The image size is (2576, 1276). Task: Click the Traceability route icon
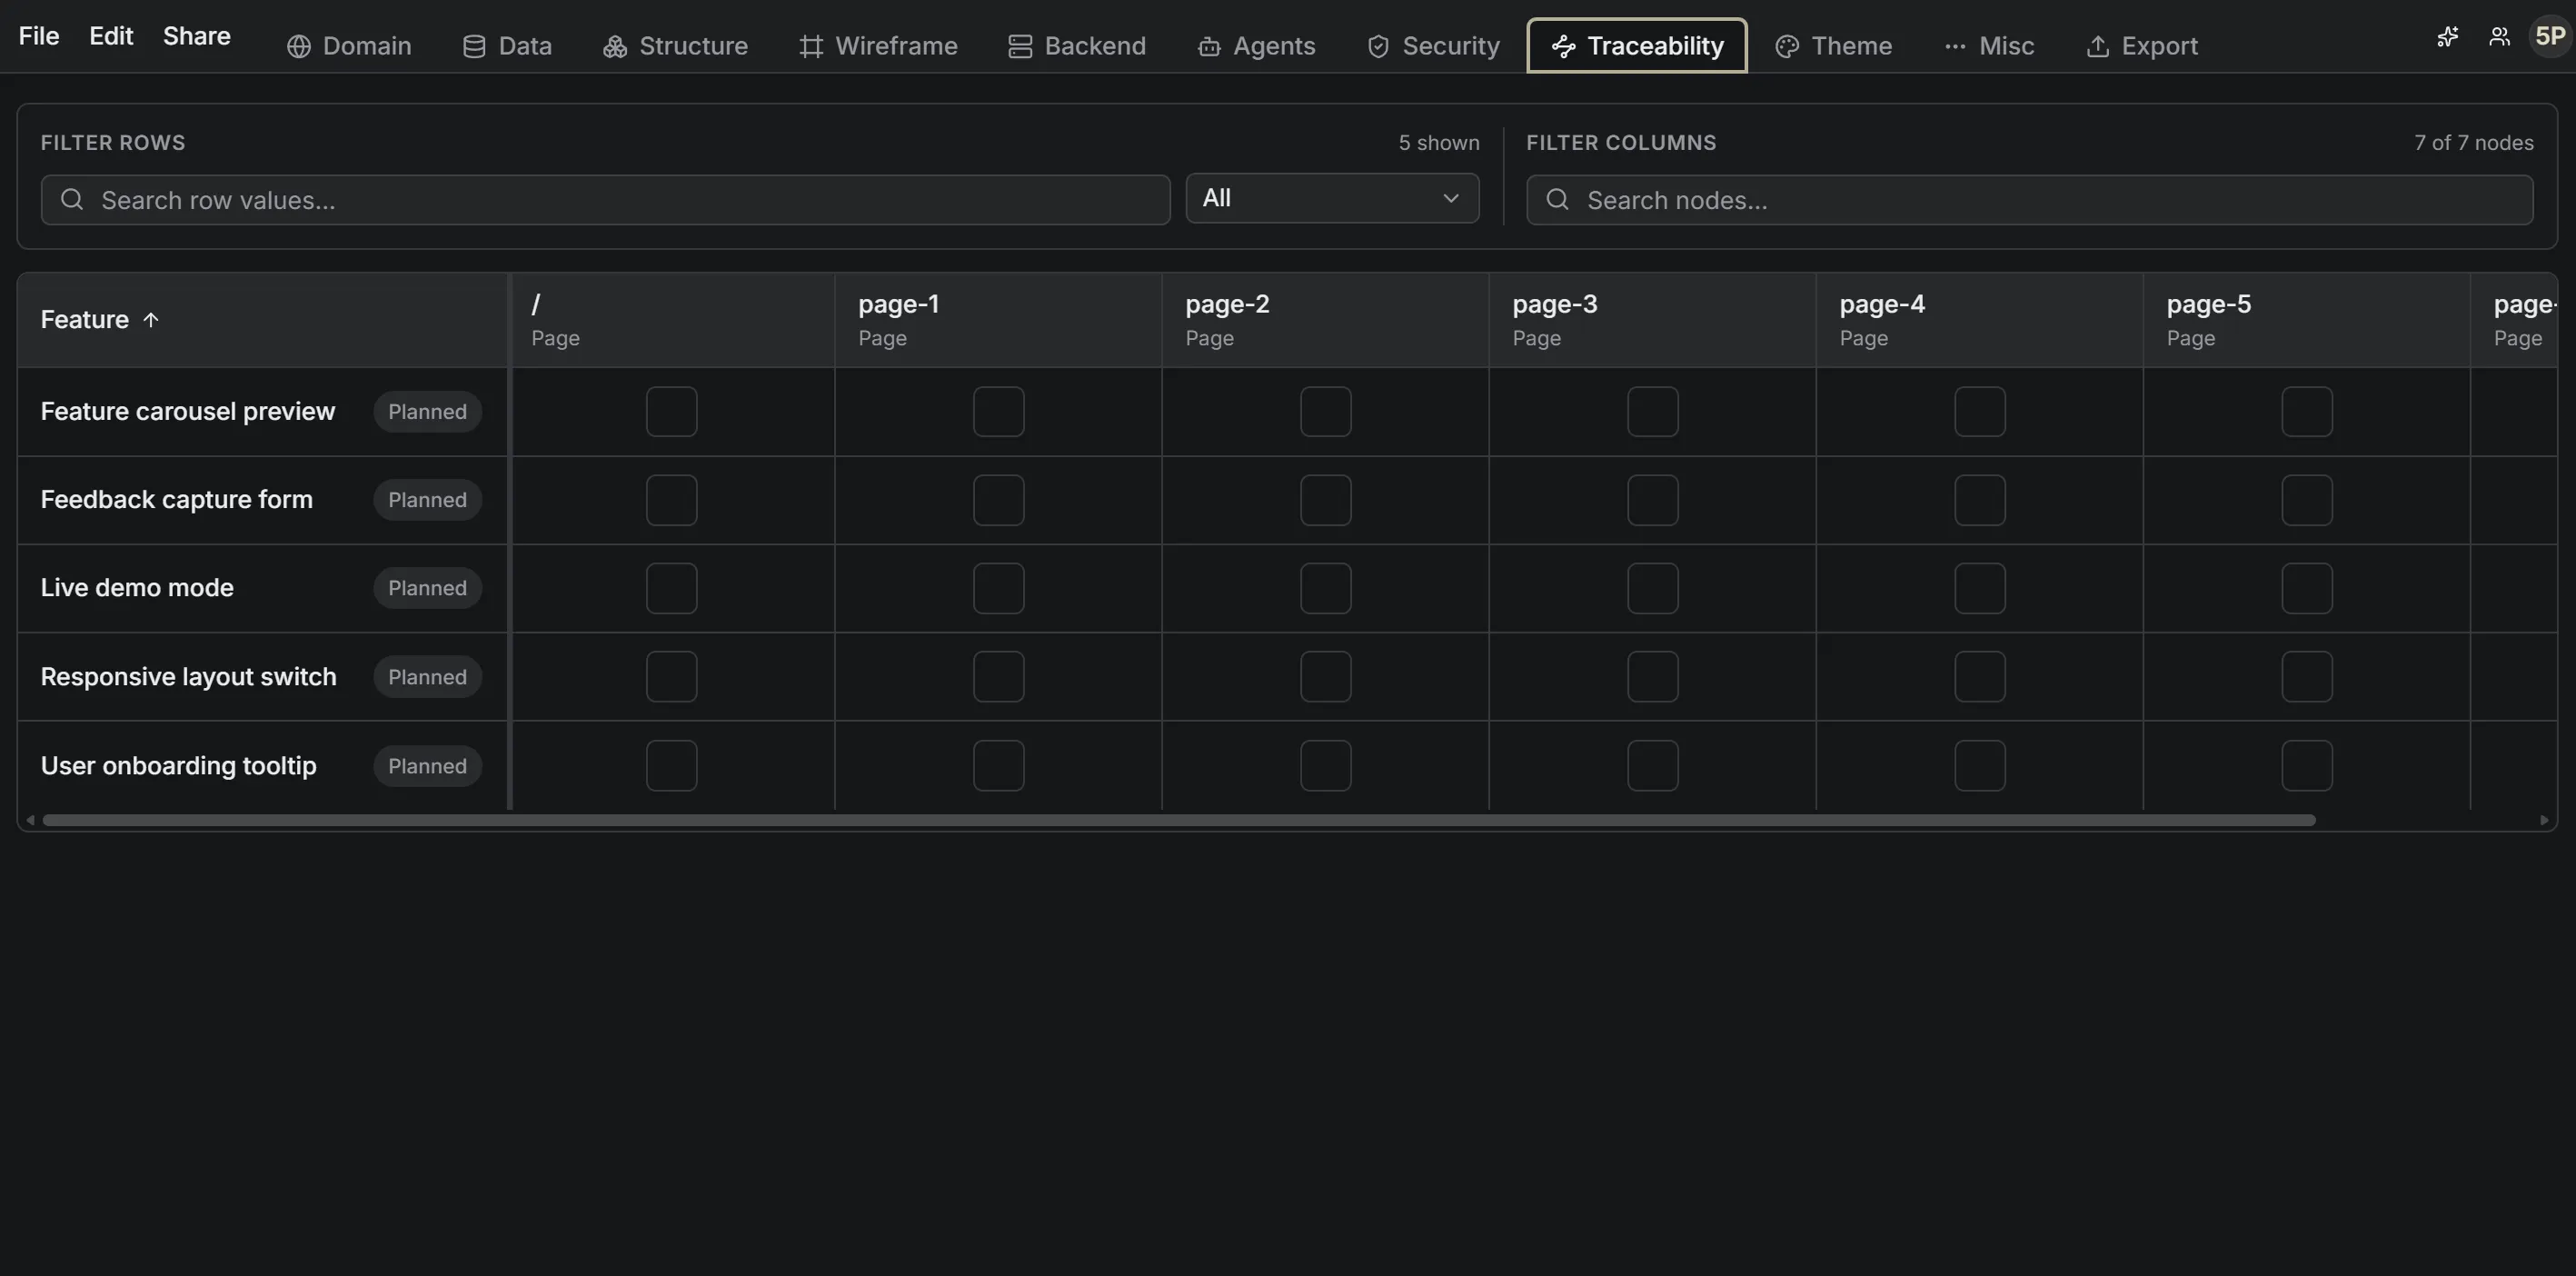coord(1563,47)
